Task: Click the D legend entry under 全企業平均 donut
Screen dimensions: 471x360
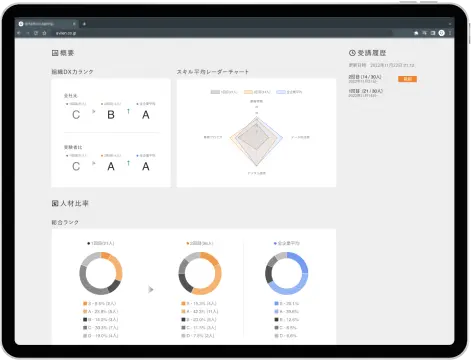Action: [x=286, y=336]
